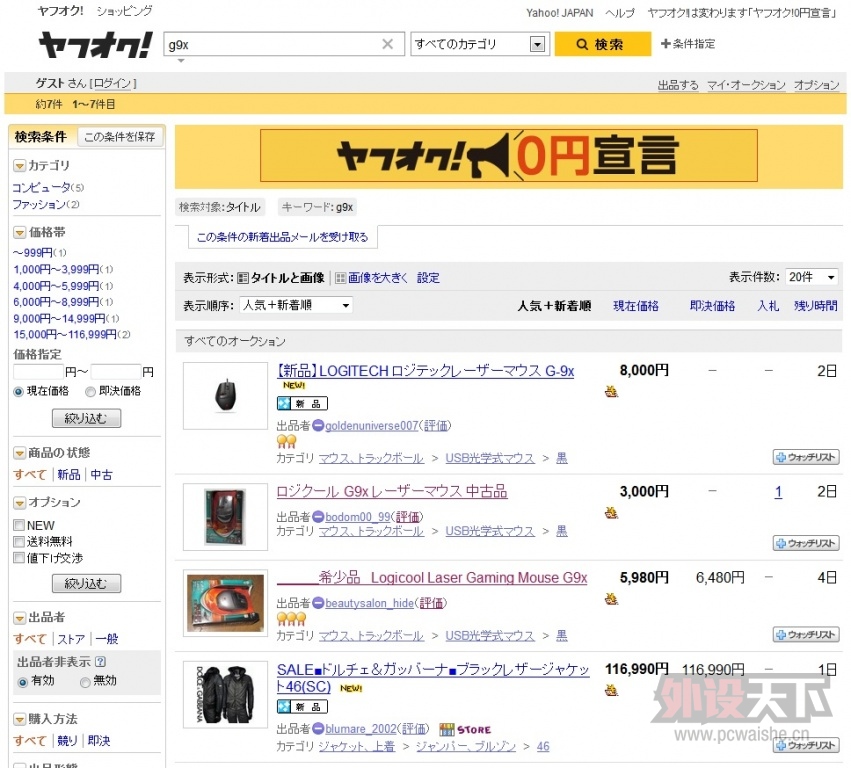Click rating medals under goldenuniverse007
851x768 pixels.
coord(287,441)
